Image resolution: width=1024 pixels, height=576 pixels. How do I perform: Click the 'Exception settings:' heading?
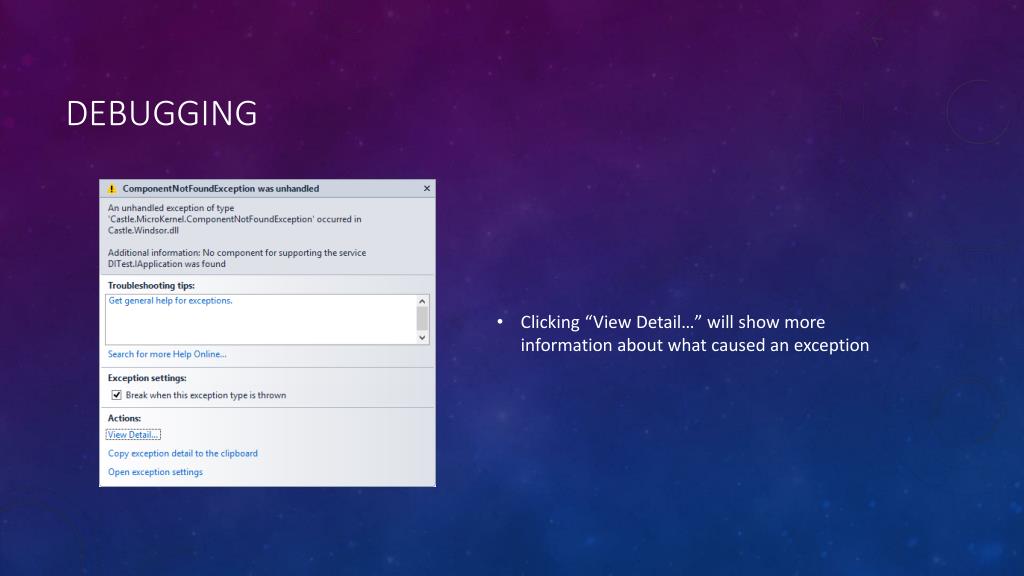tap(147, 377)
